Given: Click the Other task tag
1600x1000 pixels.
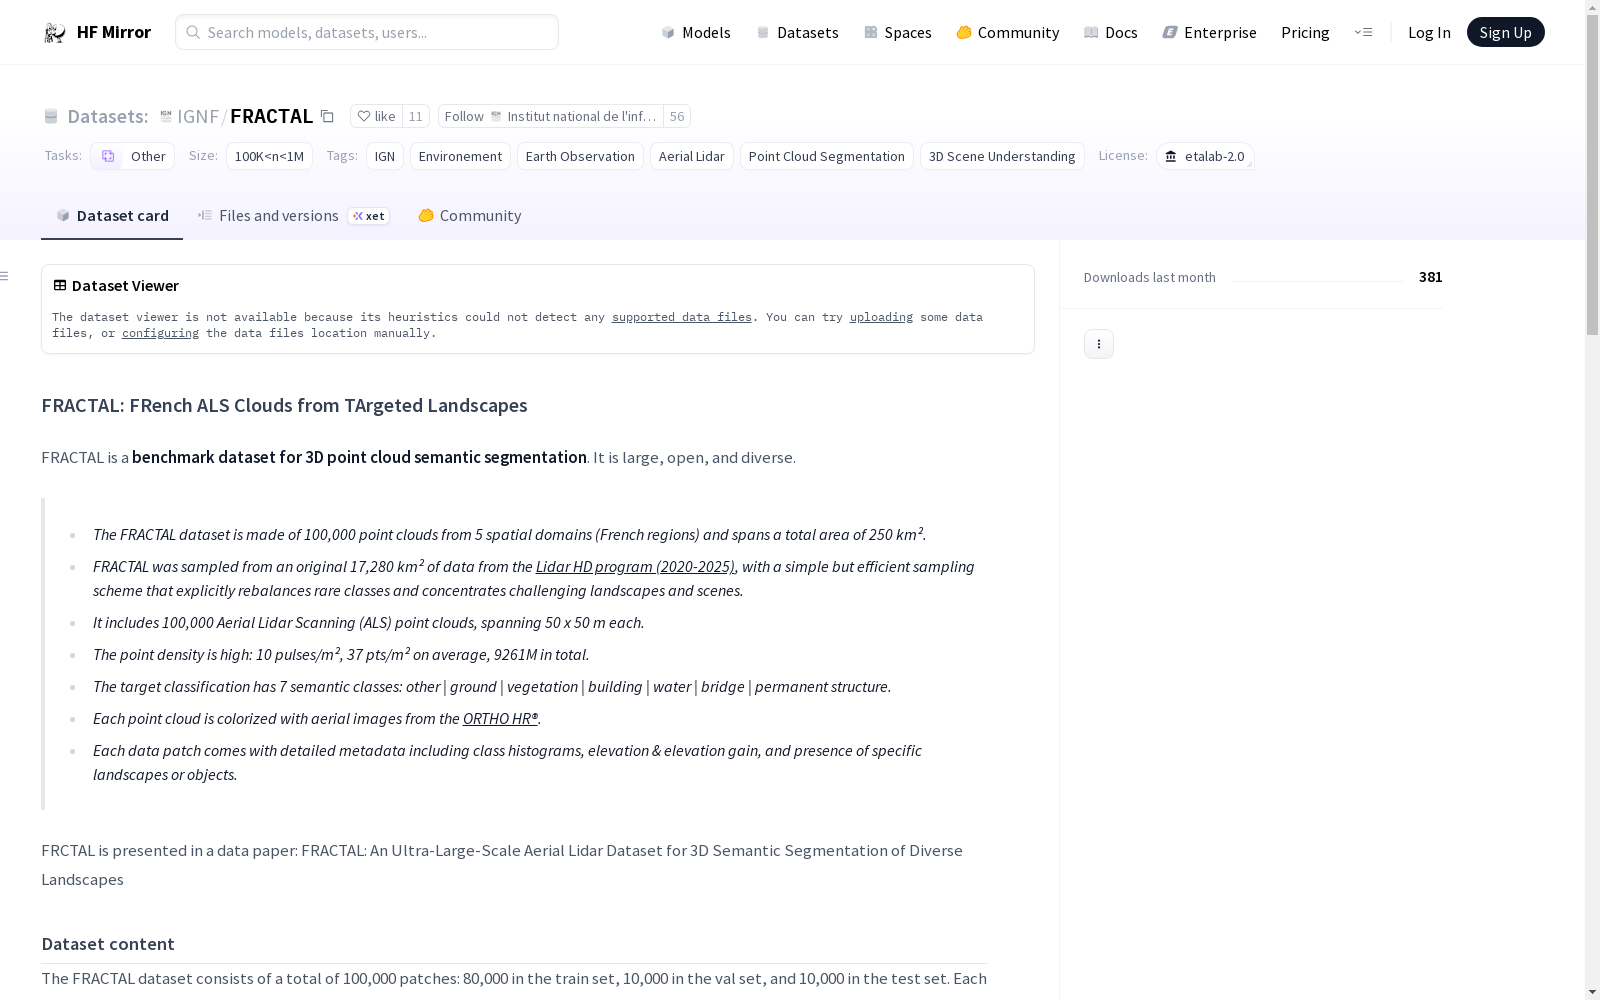Looking at the screenshot, I should (133, 156).
